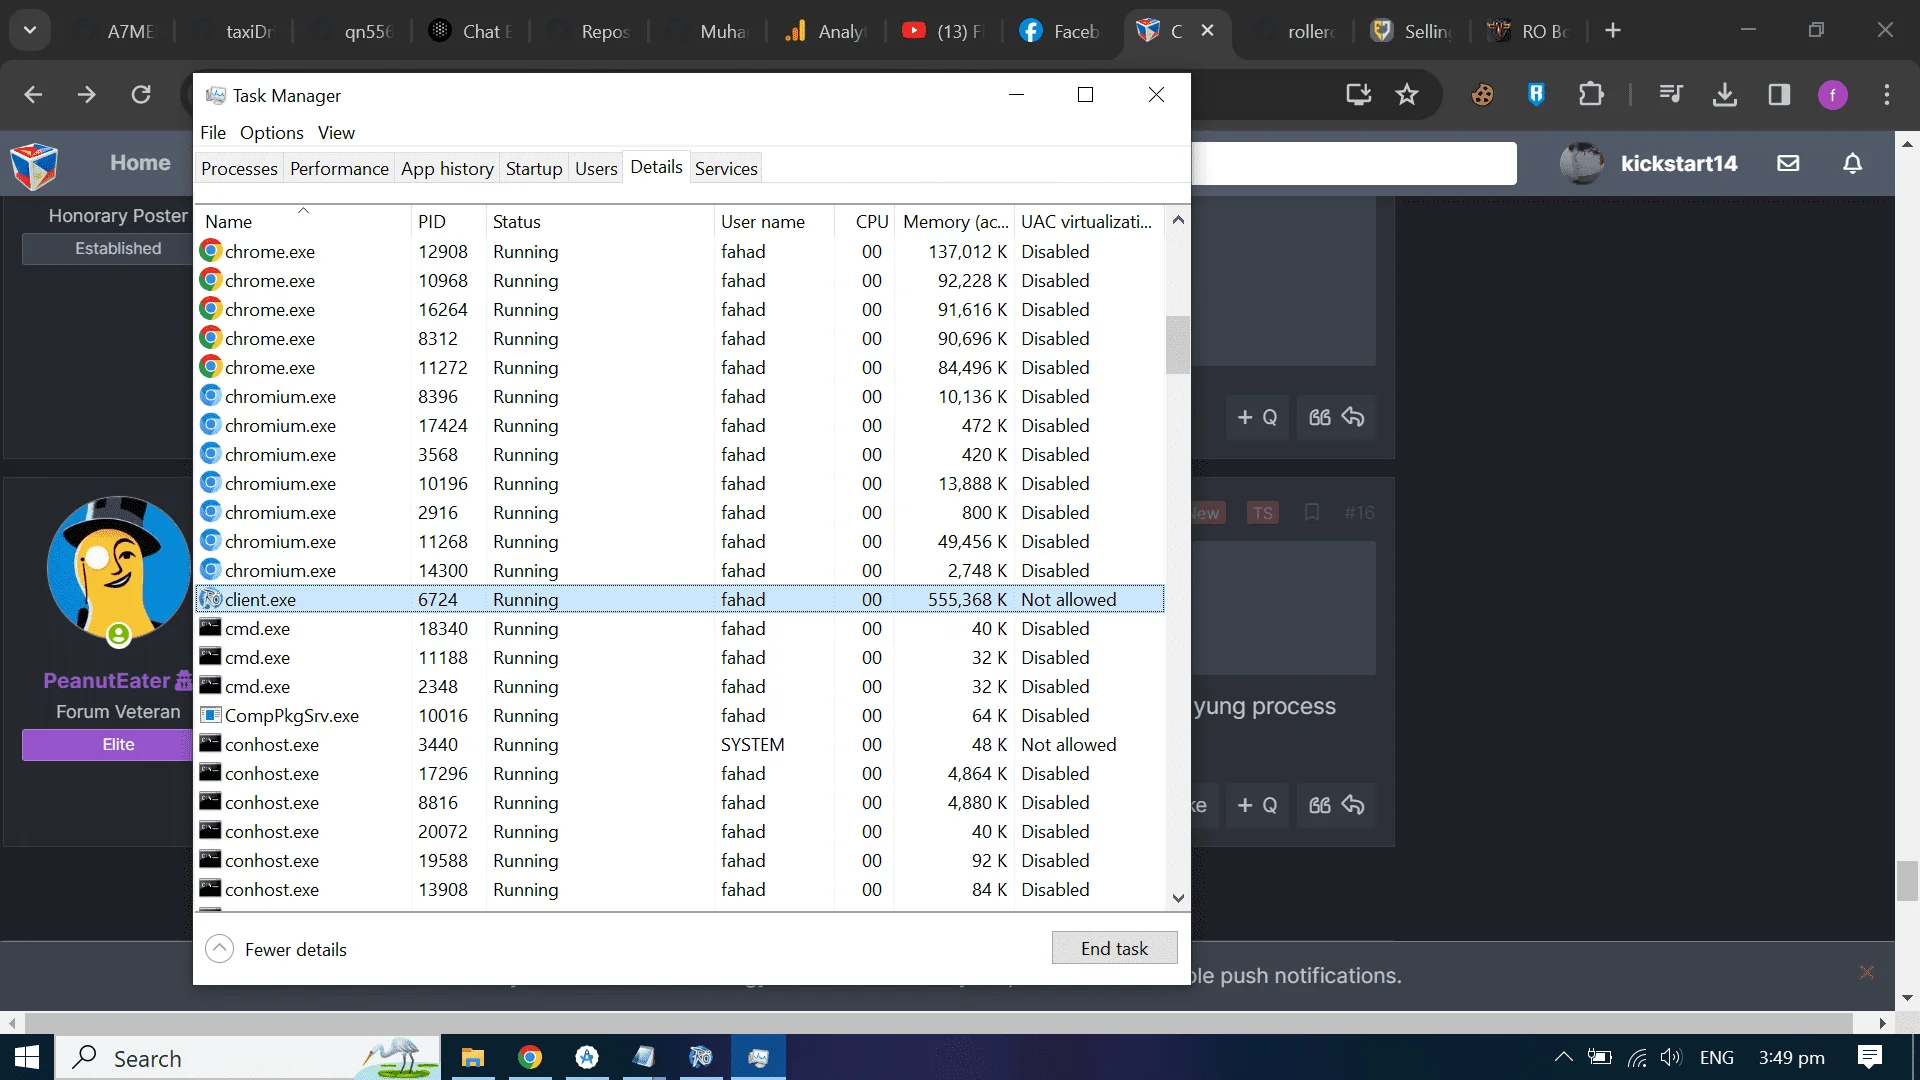Click the Home link in forum navigation

tap(140, 163)
